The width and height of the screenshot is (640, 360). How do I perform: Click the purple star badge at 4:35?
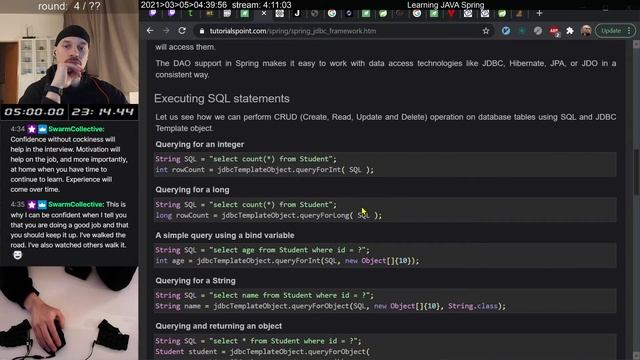click(32, 204)
